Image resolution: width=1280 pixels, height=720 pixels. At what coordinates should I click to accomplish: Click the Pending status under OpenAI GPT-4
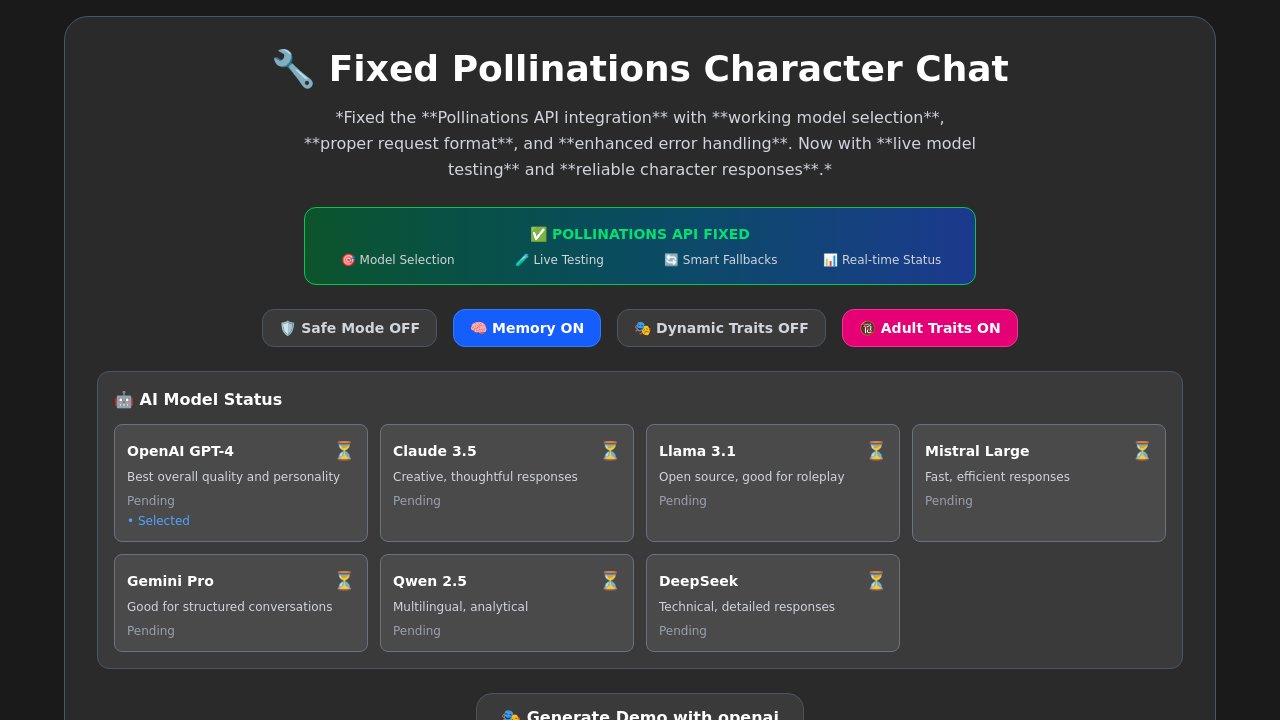(x=151, y=501)
